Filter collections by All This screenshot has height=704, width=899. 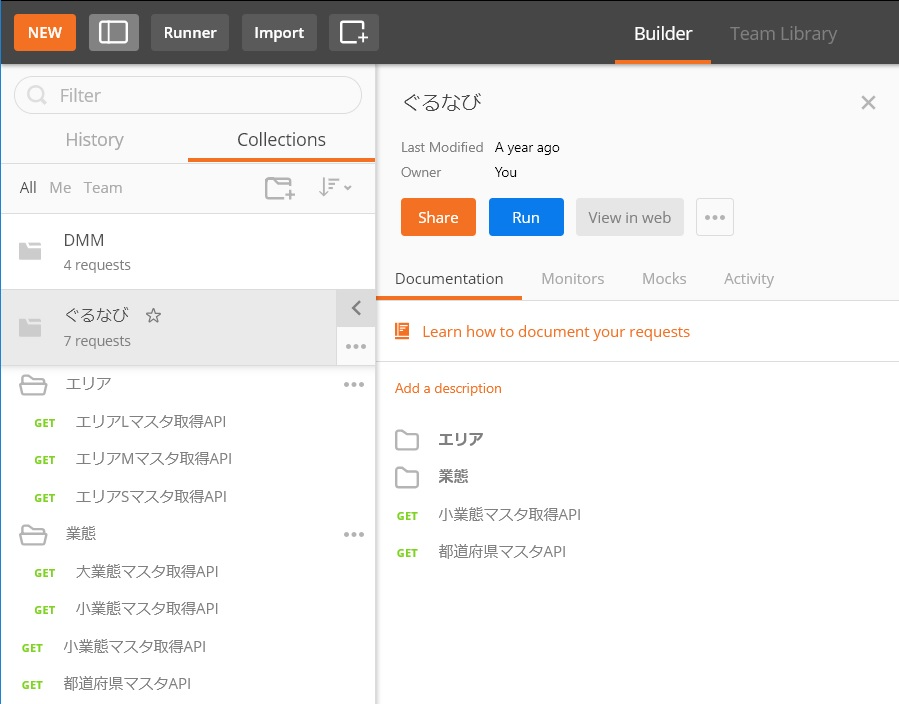pos(28,187)
